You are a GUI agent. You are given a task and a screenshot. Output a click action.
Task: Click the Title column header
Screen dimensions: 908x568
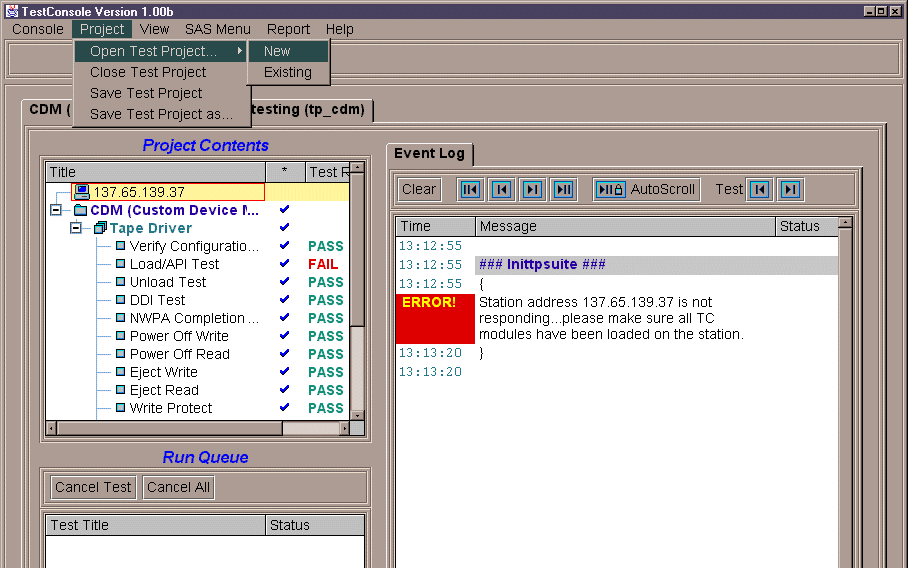[x=155, y=172]
